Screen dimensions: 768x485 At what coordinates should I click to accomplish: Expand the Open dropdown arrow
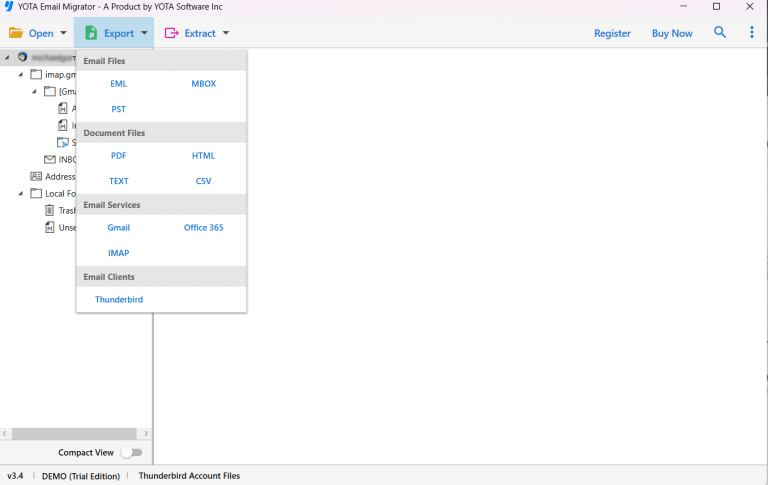[64, 33]
